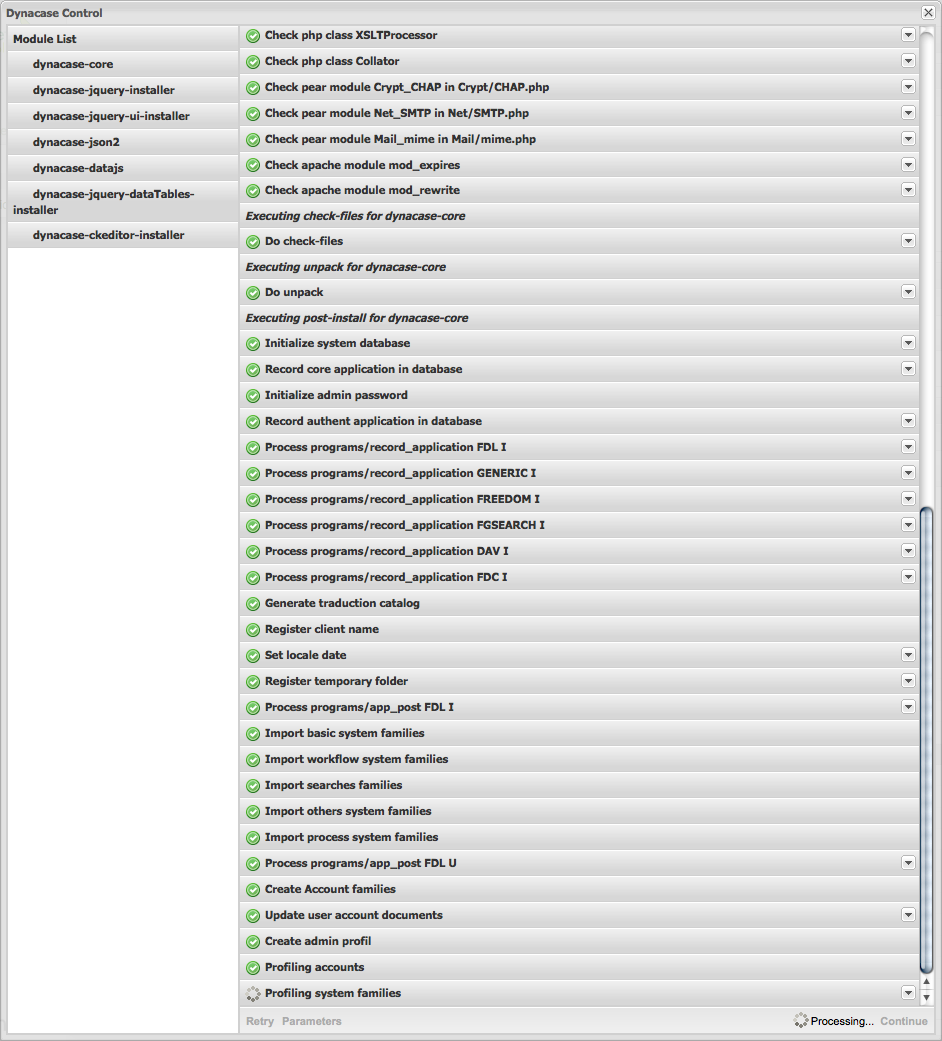
Task: Expand details for Register temporary folder
Action: click(908, 681)
